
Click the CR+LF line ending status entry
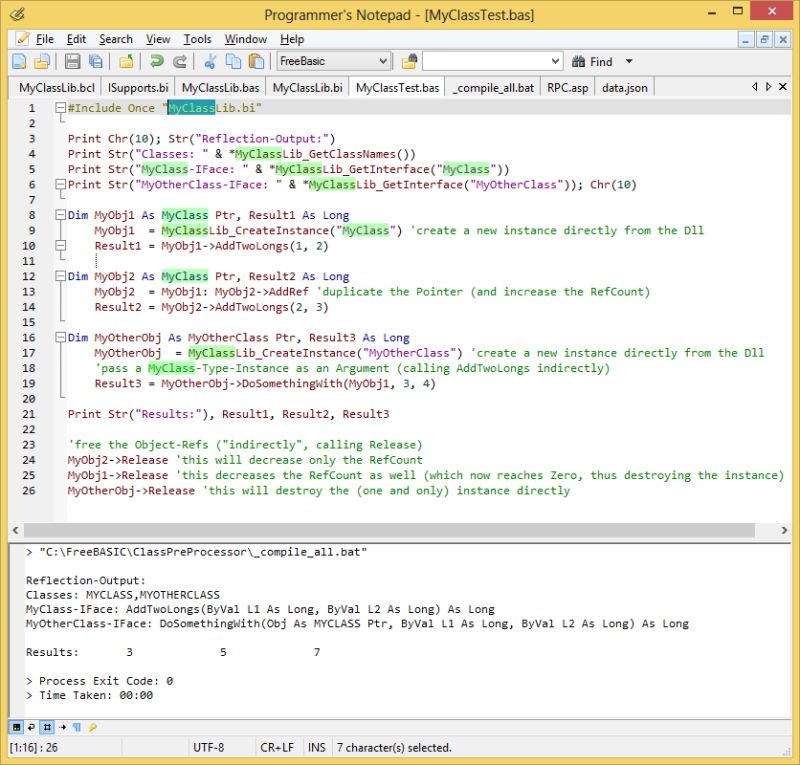(277, 748)
